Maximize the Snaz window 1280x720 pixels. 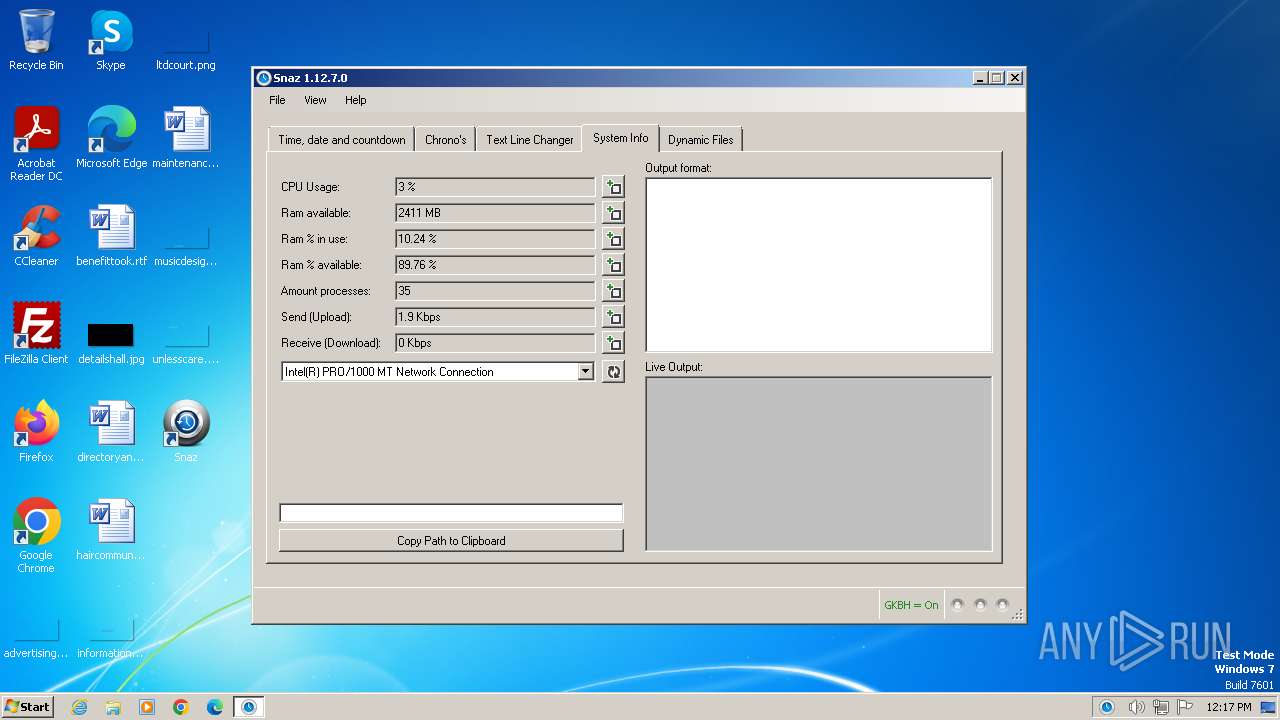pos(997,78)
